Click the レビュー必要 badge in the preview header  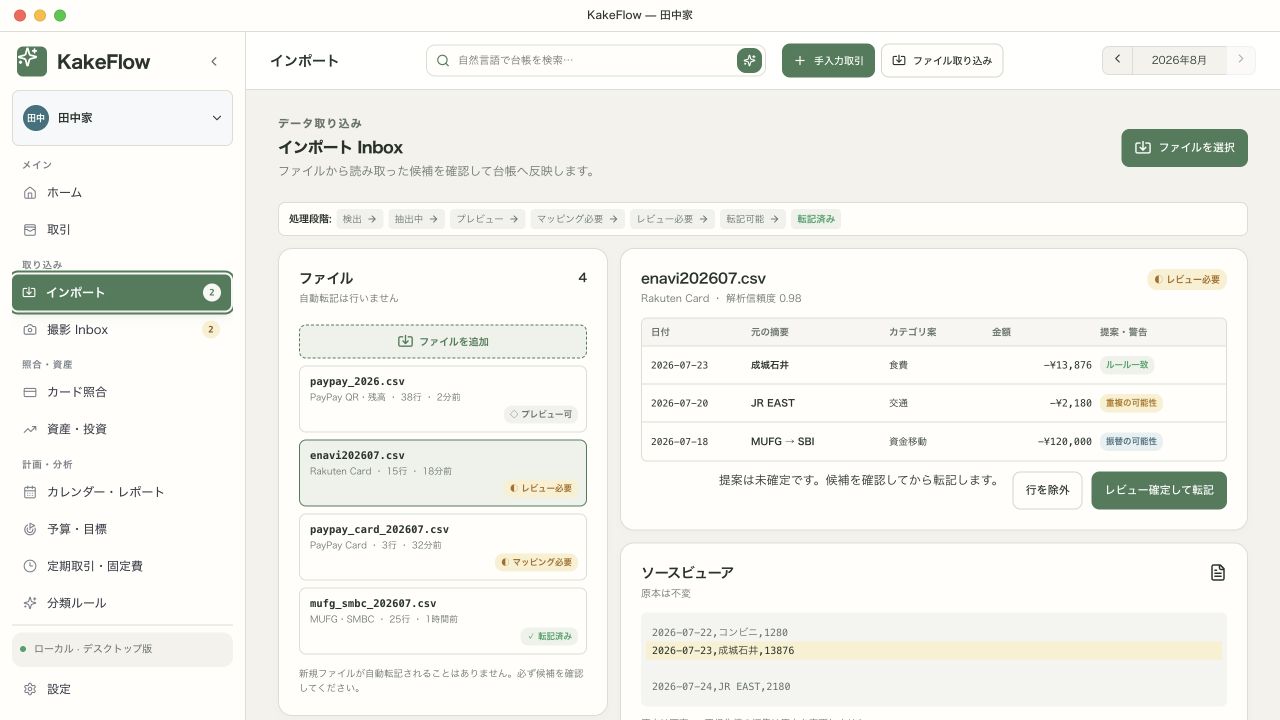pyautogui.click(x=1187, y=279)
